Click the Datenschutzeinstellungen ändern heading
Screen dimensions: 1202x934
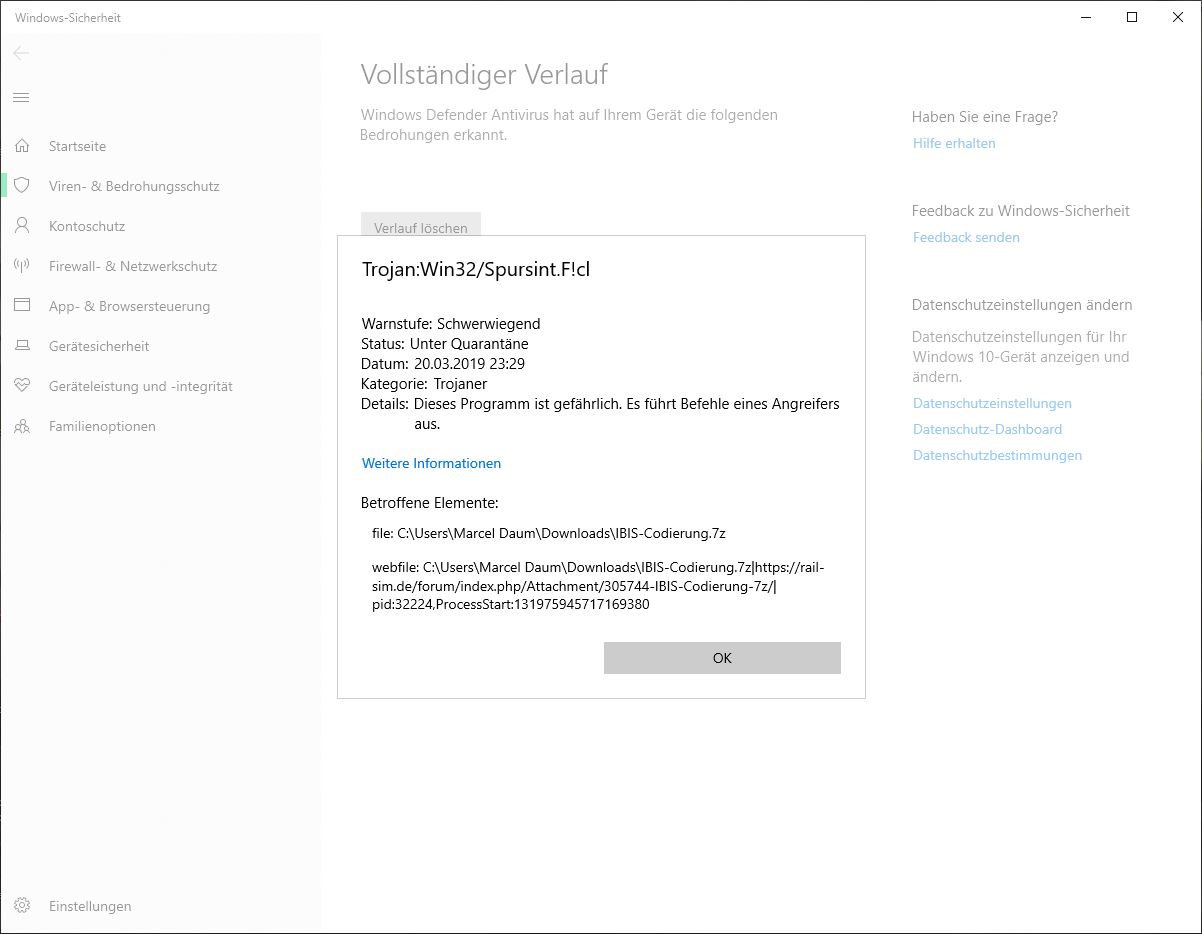pos(1022,305)
